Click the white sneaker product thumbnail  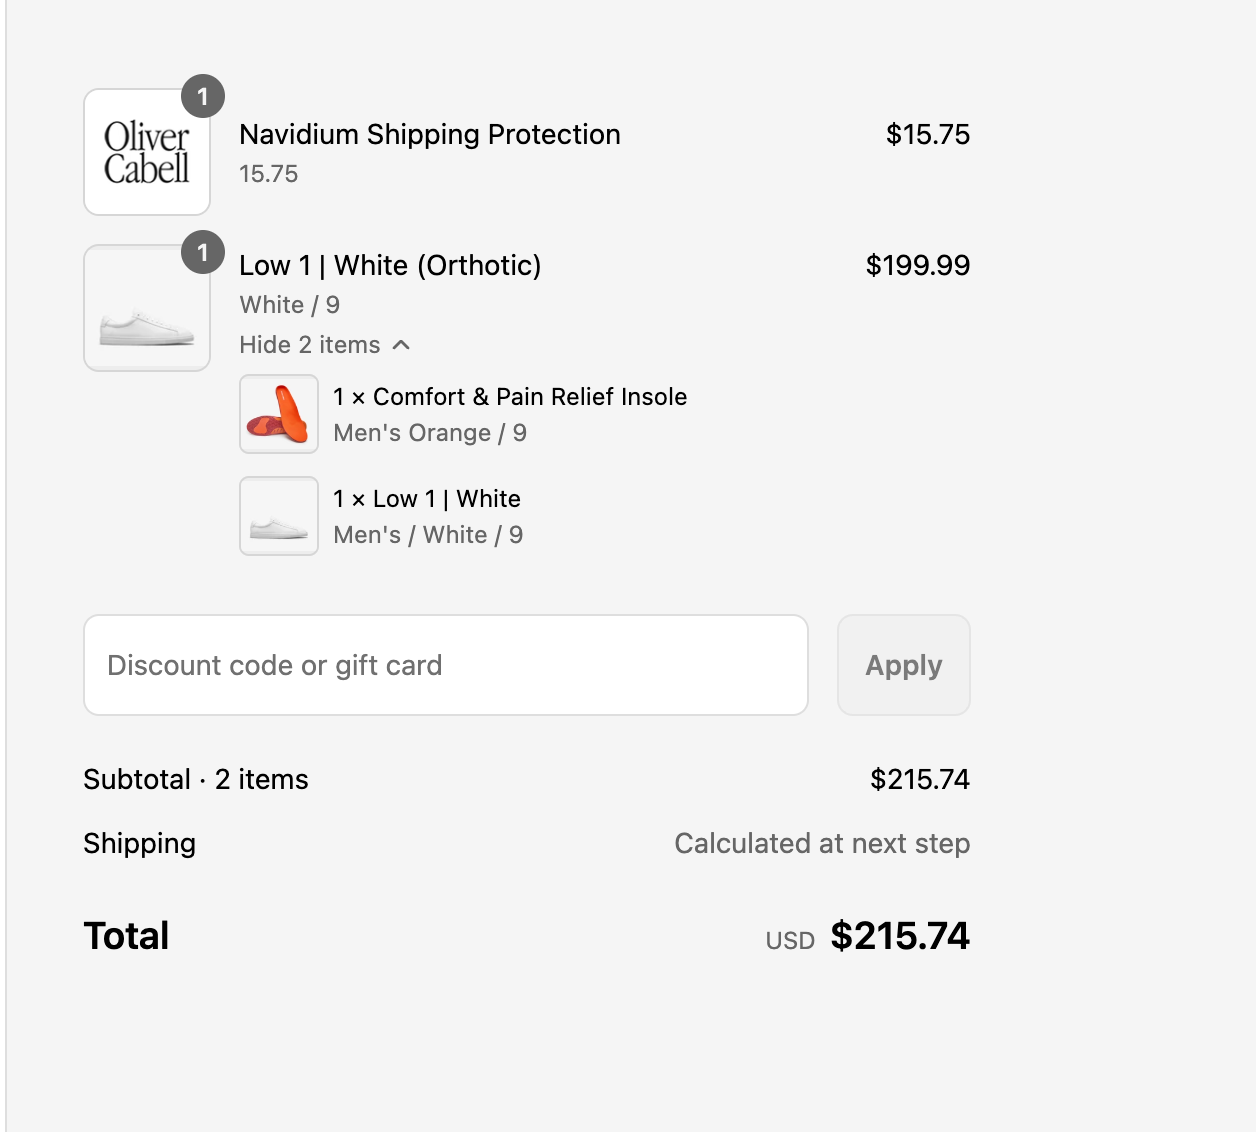147,308
